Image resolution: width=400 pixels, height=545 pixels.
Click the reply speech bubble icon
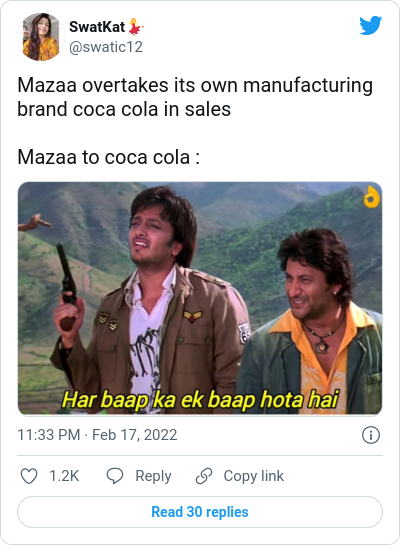click(x=115, y=476)
